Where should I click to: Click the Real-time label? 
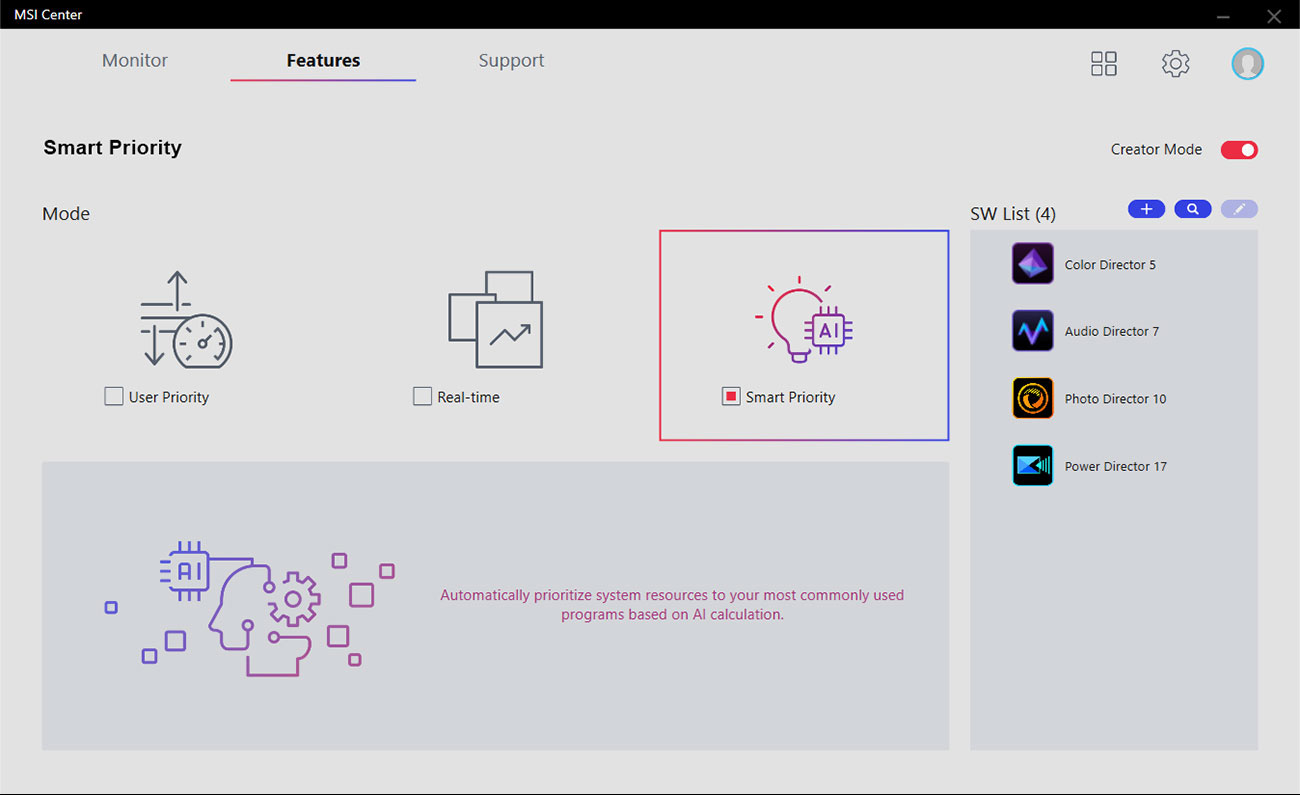point(468,397)
